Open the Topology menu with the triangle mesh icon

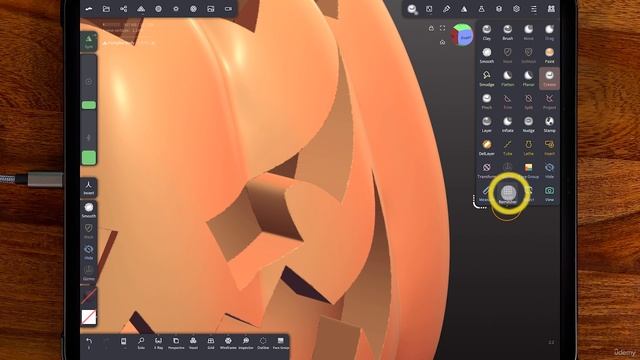141,9
